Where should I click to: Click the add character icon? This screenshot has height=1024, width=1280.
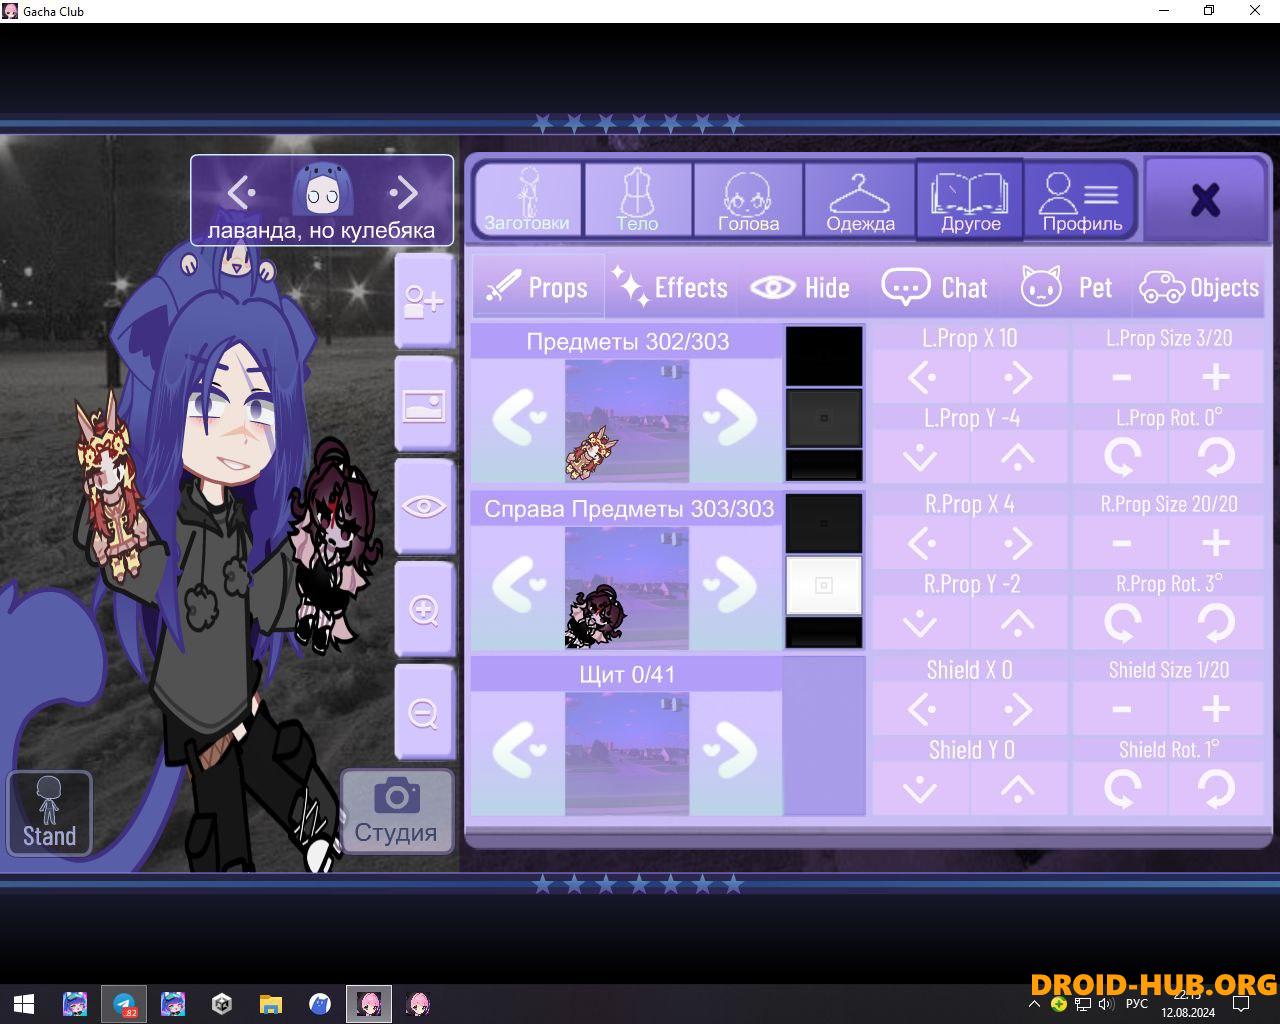tap(424, 301)
